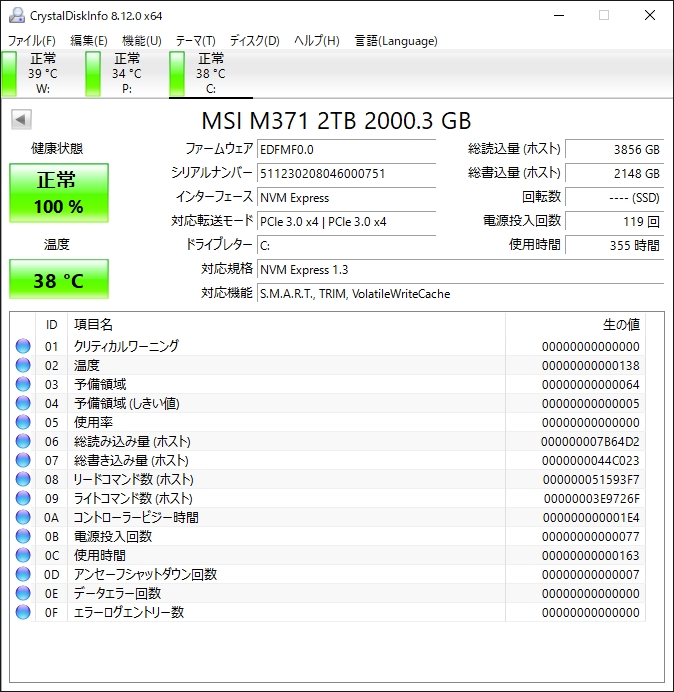Click status orb for 0E データエラー回数
The height and width of the screenshot is (692, 674).
[23, 593]
